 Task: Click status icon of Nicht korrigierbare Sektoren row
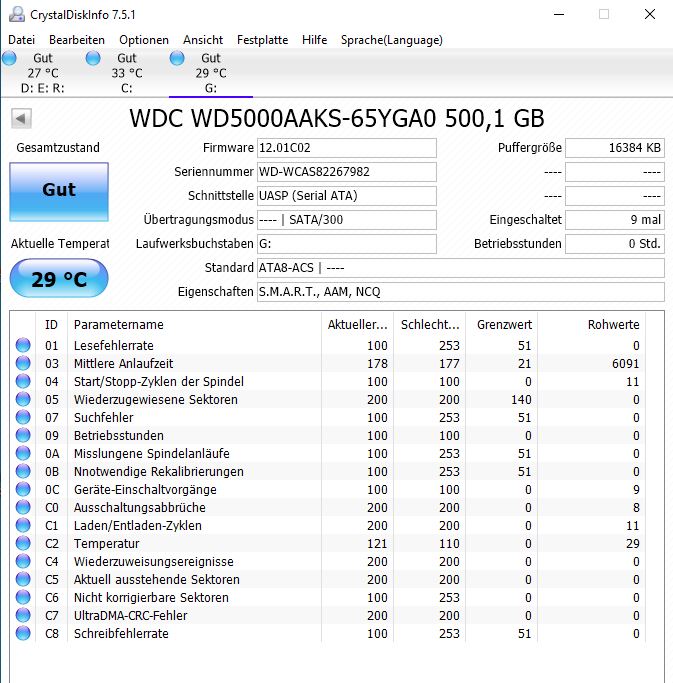coord(23,597)
